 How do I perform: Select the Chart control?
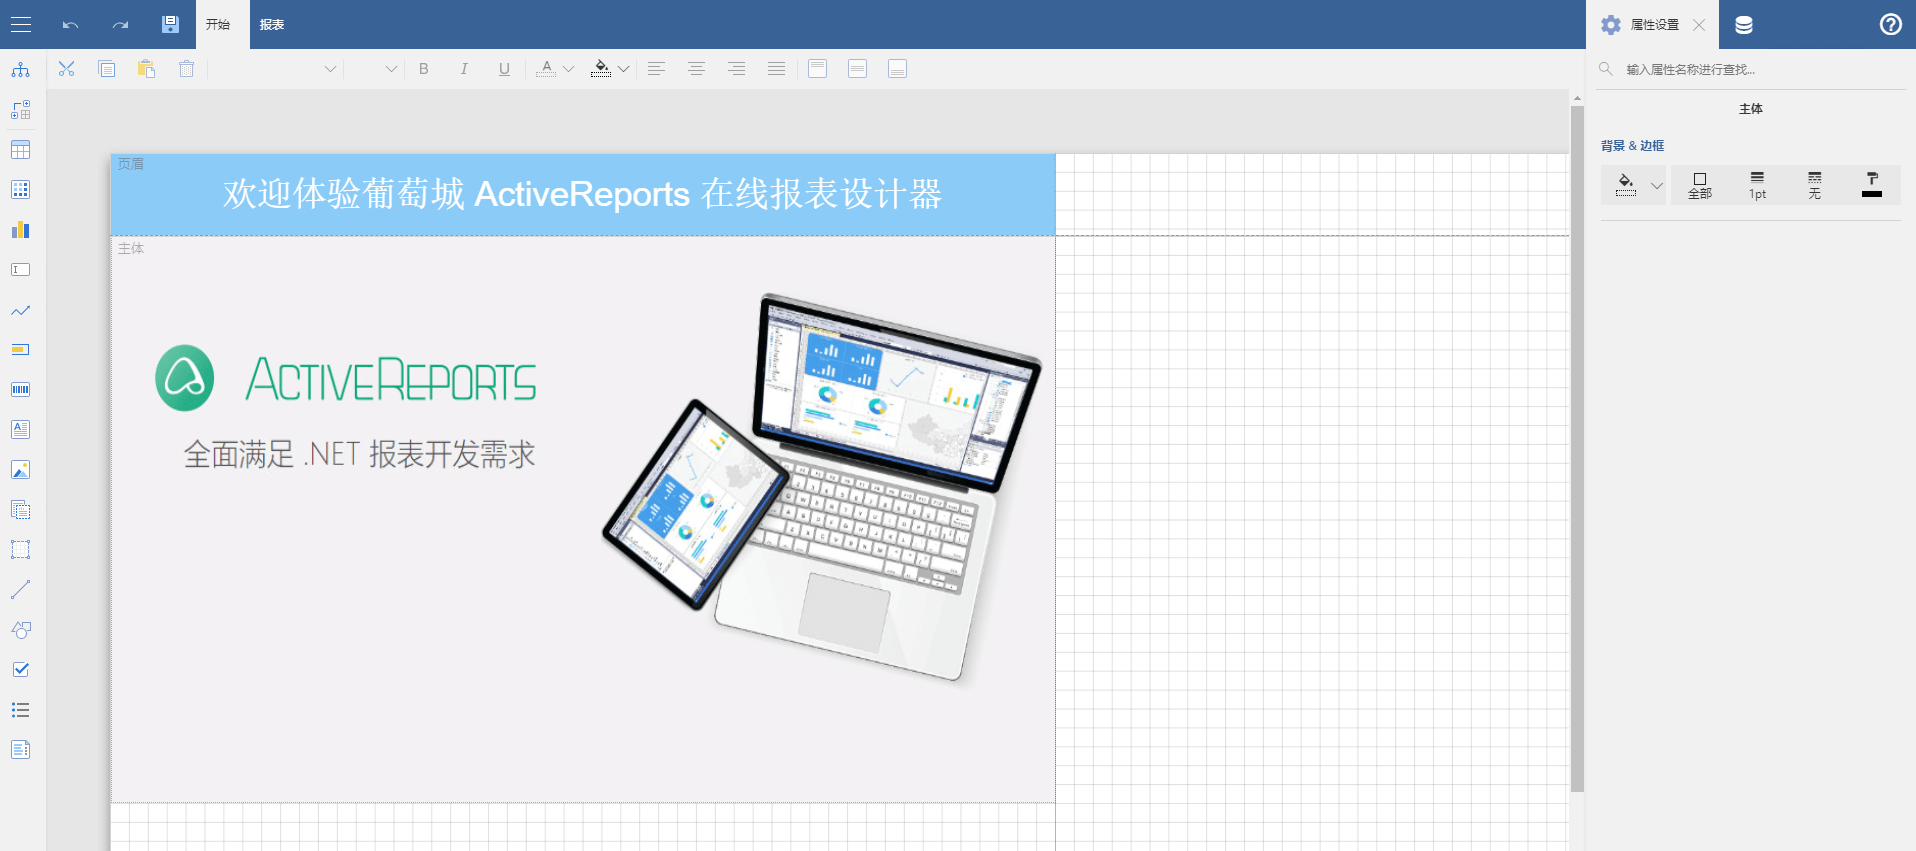[20, 230]
